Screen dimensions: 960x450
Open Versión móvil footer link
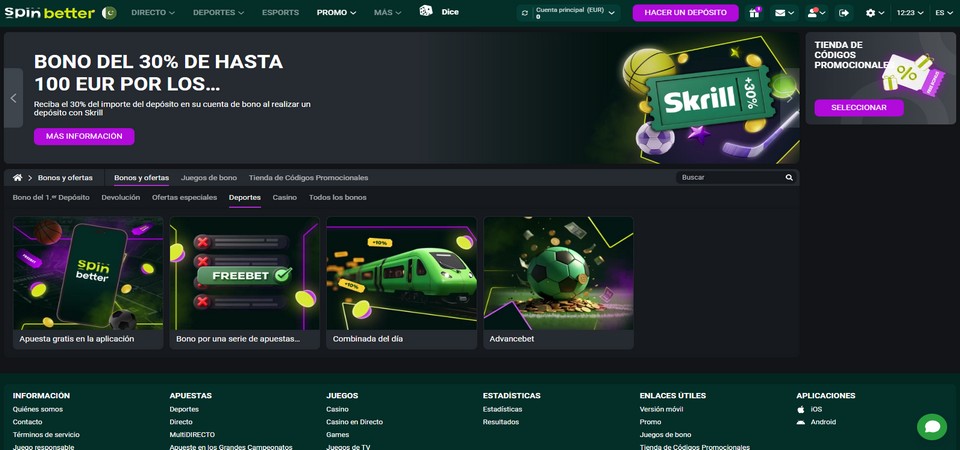(x=661, y=409)
